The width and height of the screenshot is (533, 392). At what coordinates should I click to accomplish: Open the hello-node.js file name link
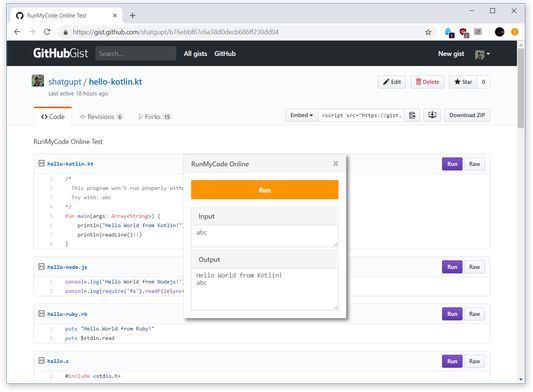pyautogui.click(x=67, y=267)
